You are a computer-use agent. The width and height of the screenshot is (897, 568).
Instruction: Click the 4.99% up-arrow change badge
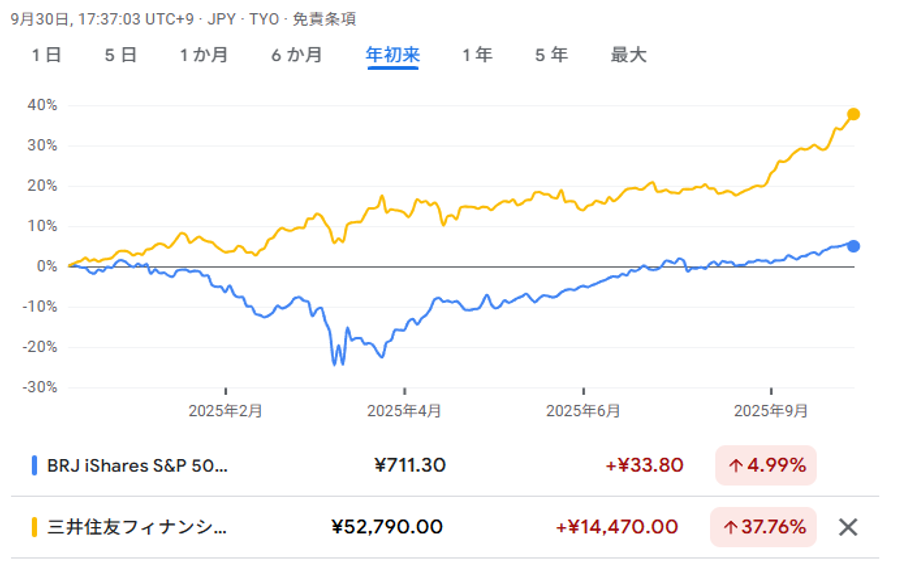[x=766, y=465]
